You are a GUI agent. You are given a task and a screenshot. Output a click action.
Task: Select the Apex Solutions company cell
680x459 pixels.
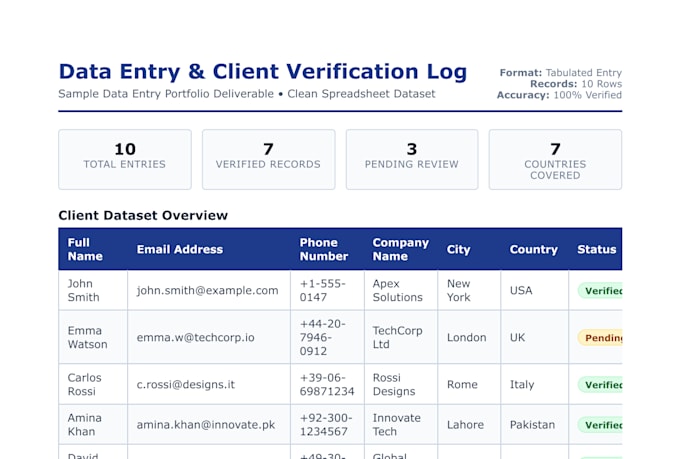pos(401,290)
